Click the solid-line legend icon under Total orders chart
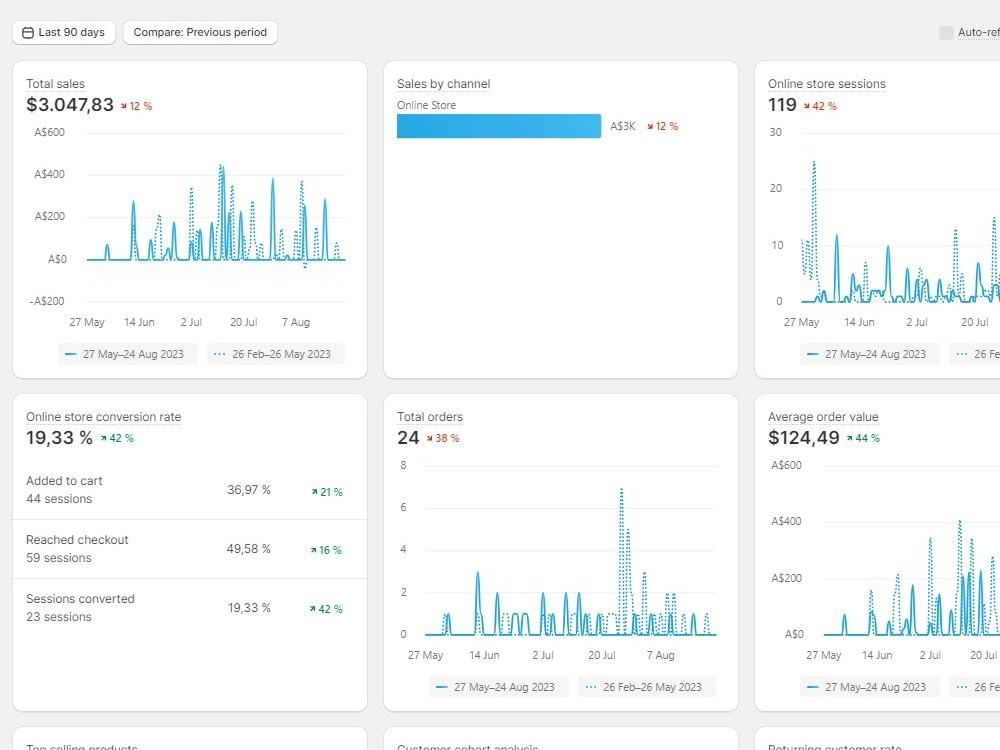The height and width of the screenshot is (750, 1000). point(442,687)
